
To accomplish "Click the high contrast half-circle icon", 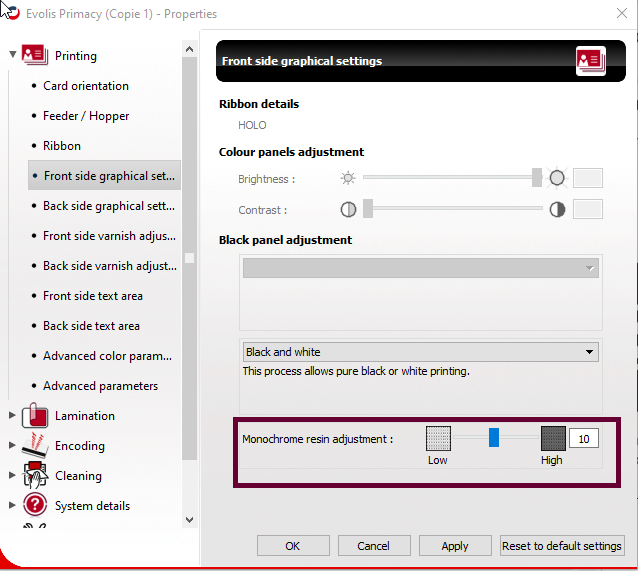I will 557,210.
